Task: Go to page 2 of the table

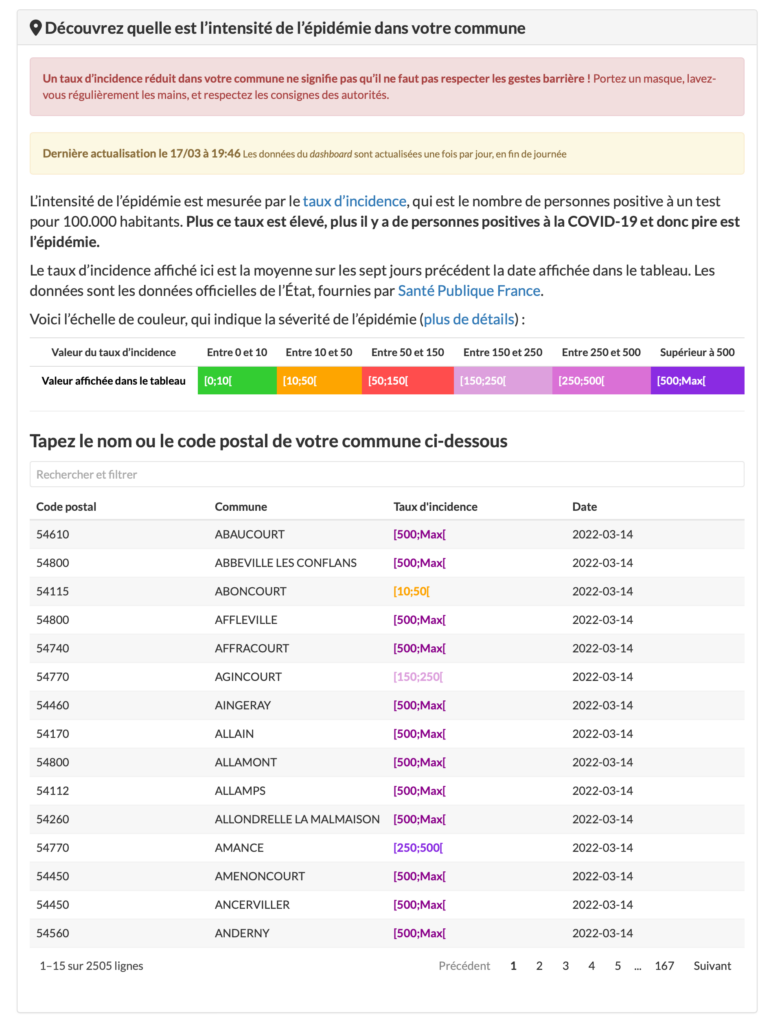Action: [x=539, y=966]
